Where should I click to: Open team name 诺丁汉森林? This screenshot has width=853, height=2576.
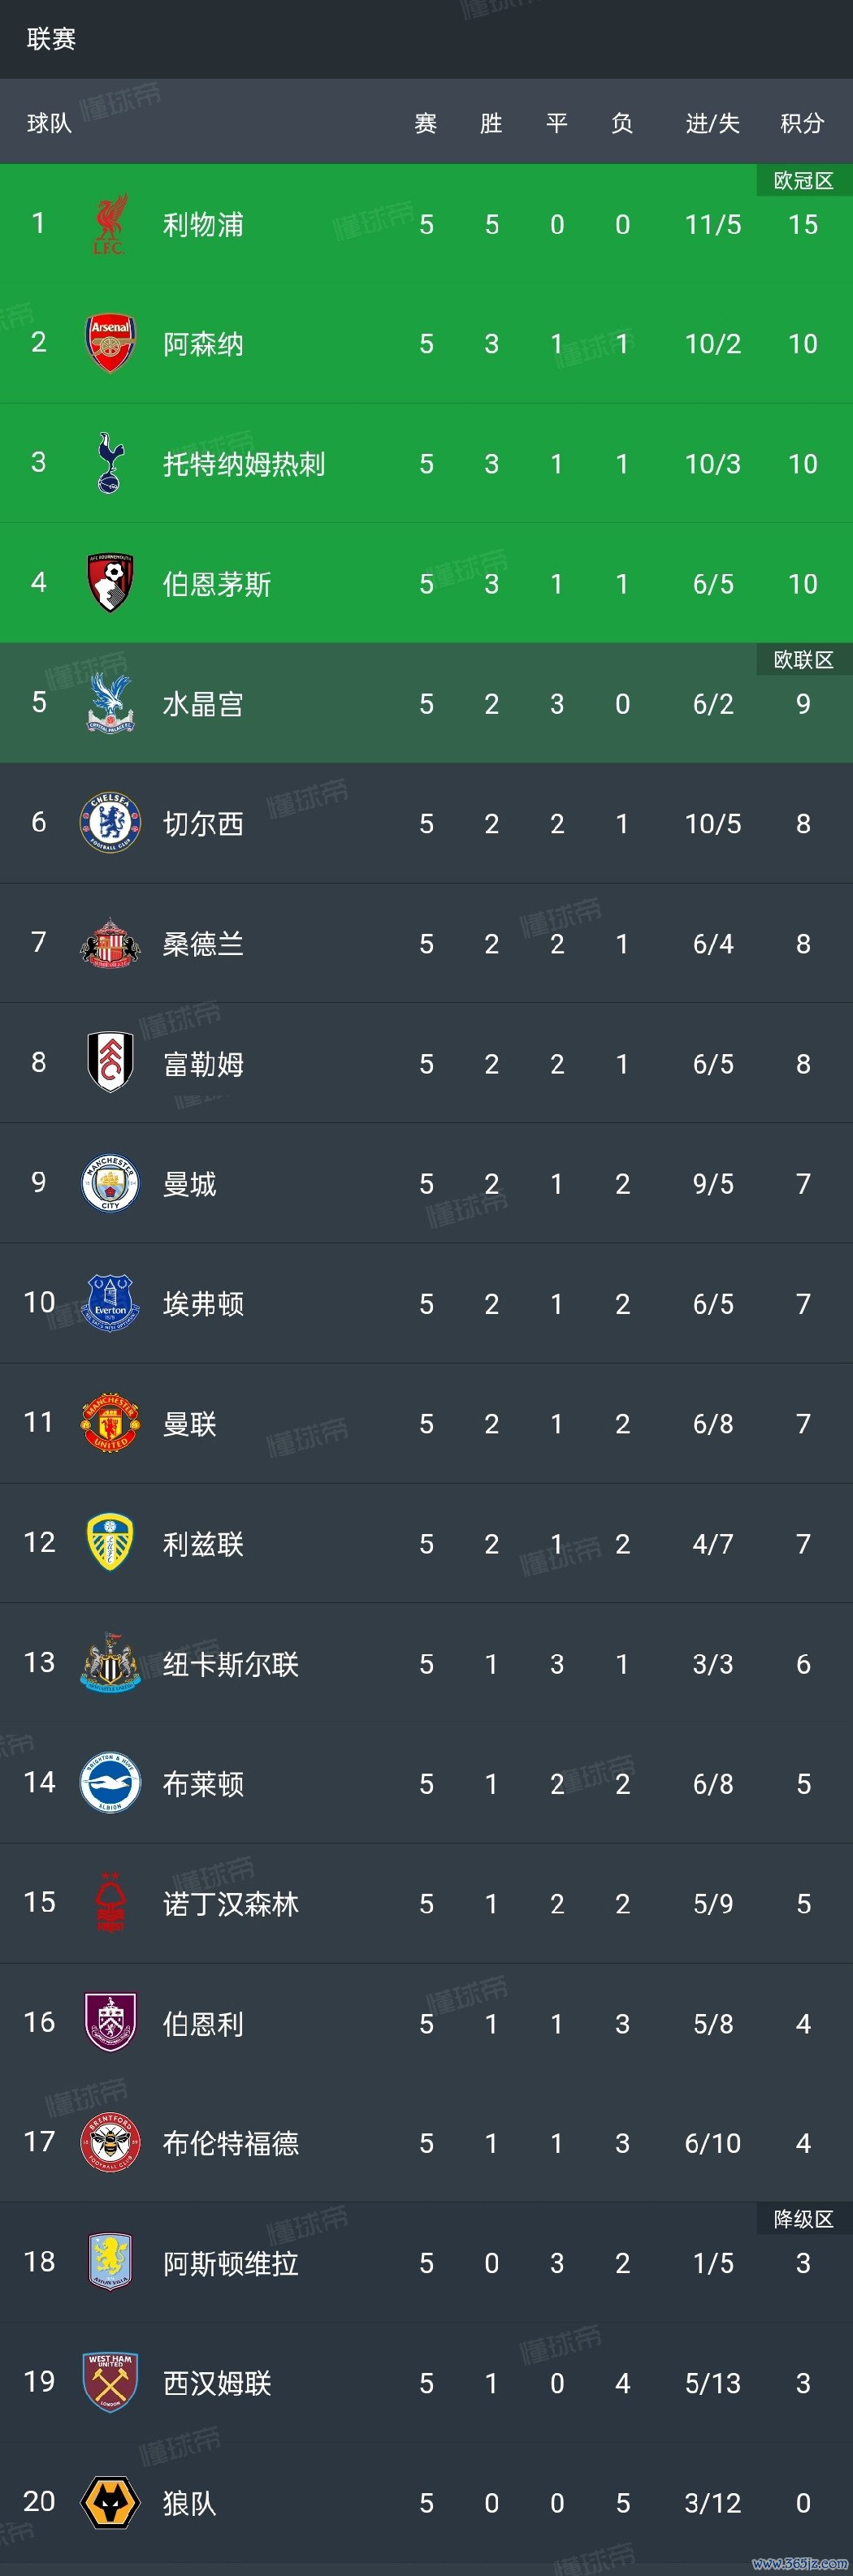click(x=231, y=1904)
